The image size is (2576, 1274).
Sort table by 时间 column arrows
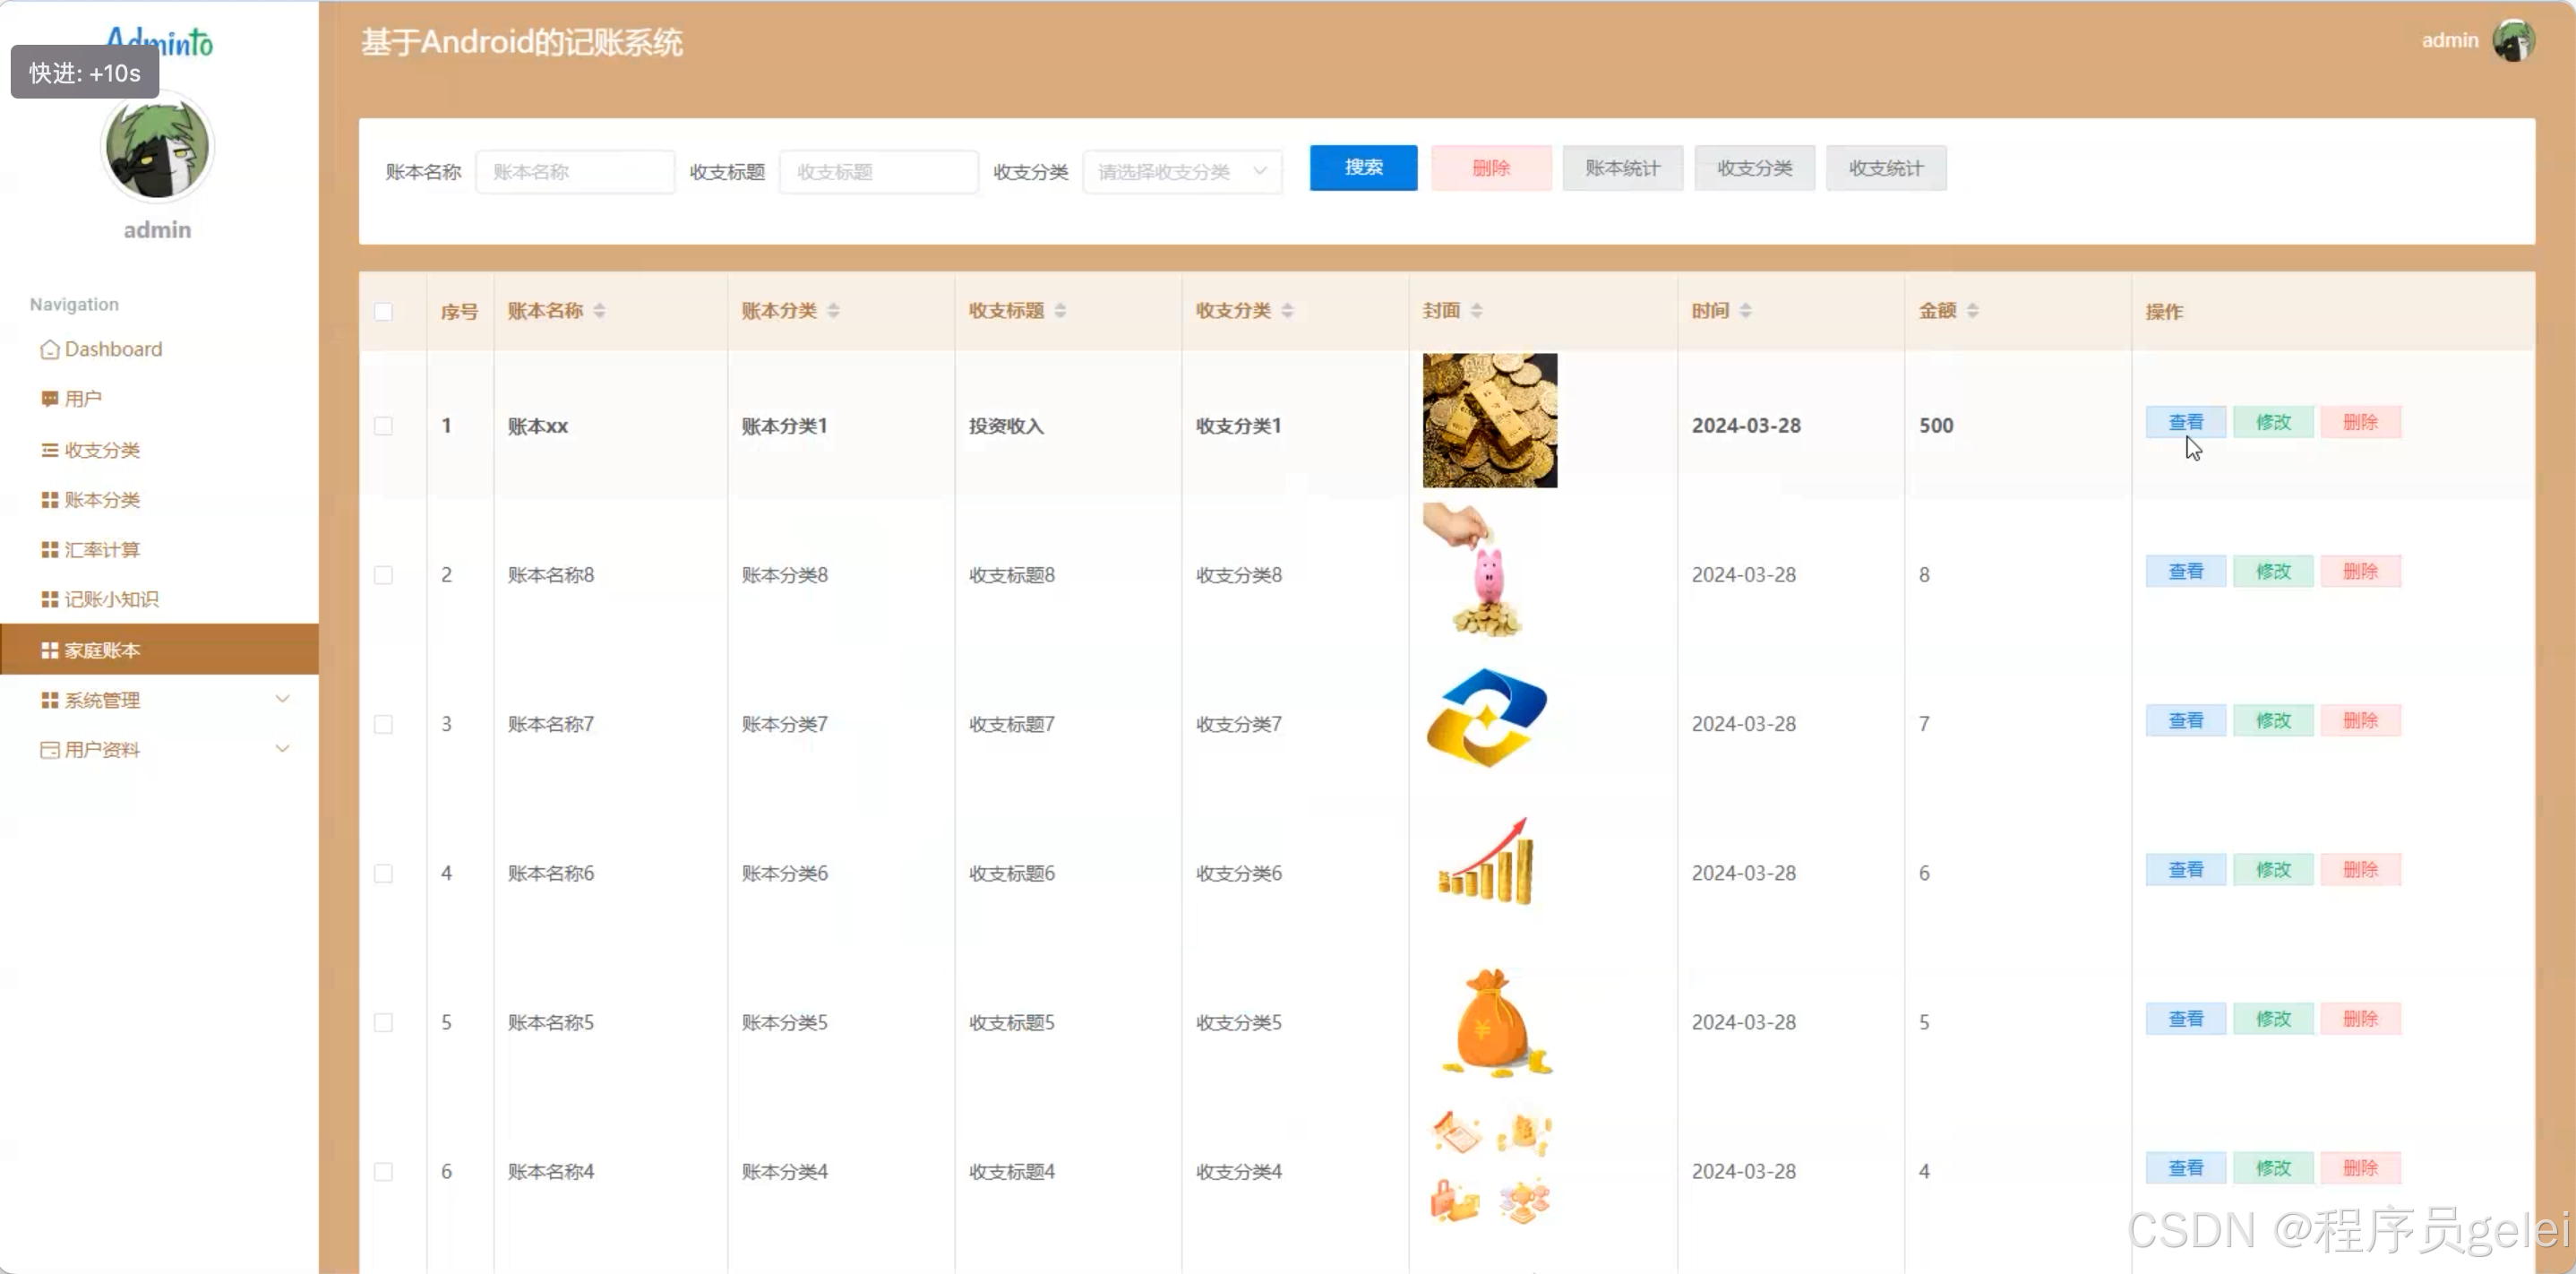(x=1745, y=311)
